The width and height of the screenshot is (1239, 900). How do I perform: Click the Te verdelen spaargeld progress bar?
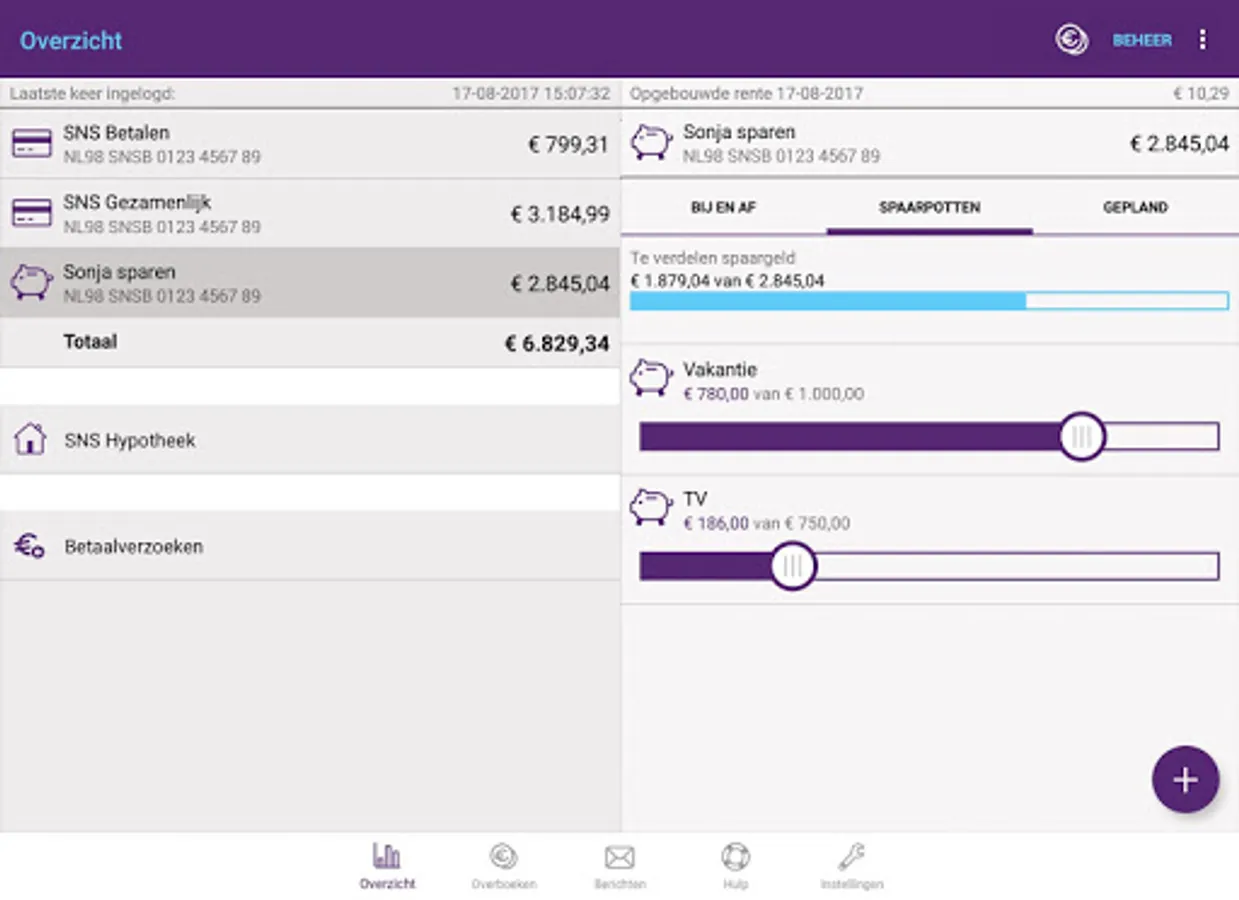(929, 301)
